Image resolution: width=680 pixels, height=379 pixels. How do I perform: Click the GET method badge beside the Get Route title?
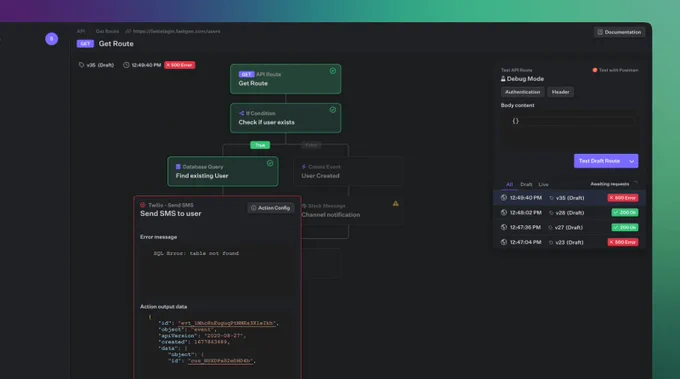pyautogui.click(x=85, y=44)
